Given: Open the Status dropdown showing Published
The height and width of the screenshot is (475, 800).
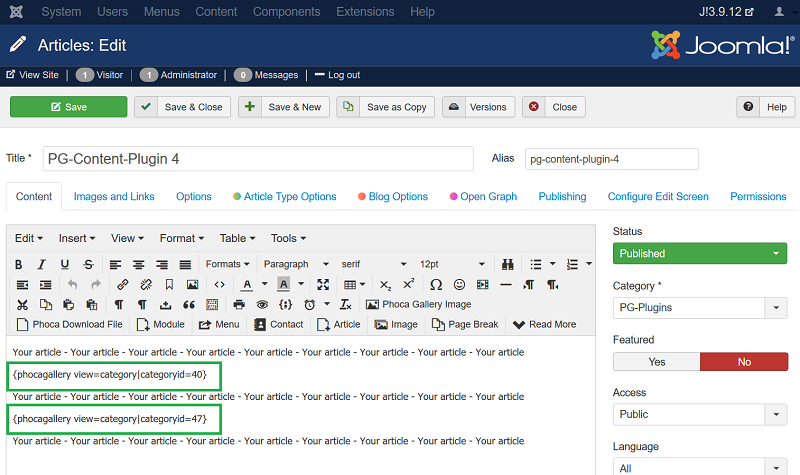Looking at the screenshot, I should [x=699, y=254].
